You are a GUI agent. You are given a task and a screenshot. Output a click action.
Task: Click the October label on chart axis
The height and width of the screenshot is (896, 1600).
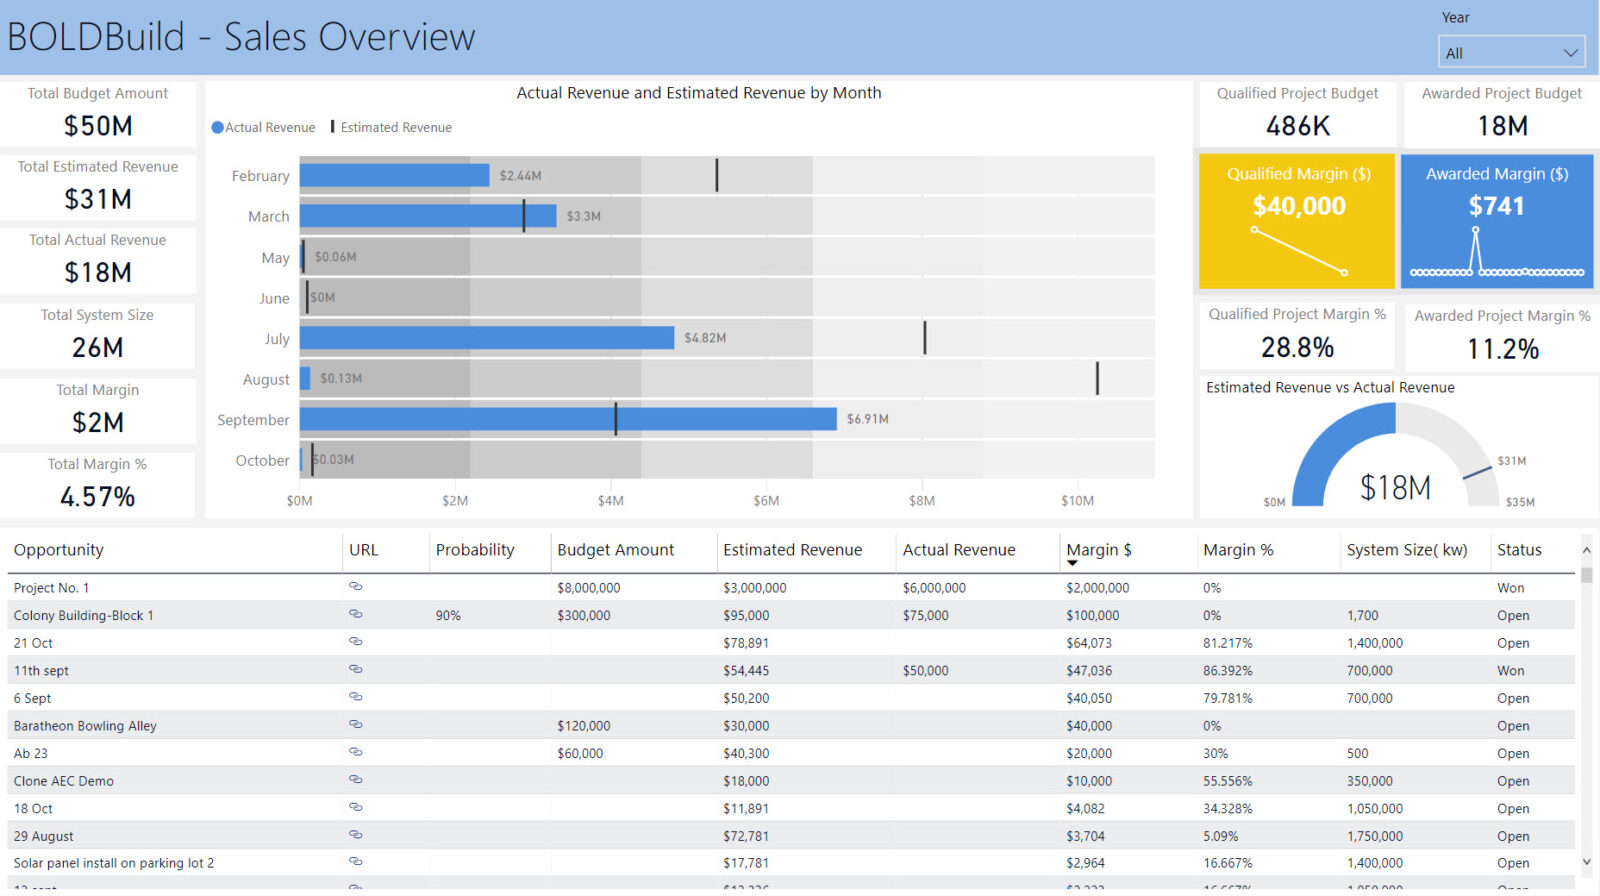[x=262, y=460]
